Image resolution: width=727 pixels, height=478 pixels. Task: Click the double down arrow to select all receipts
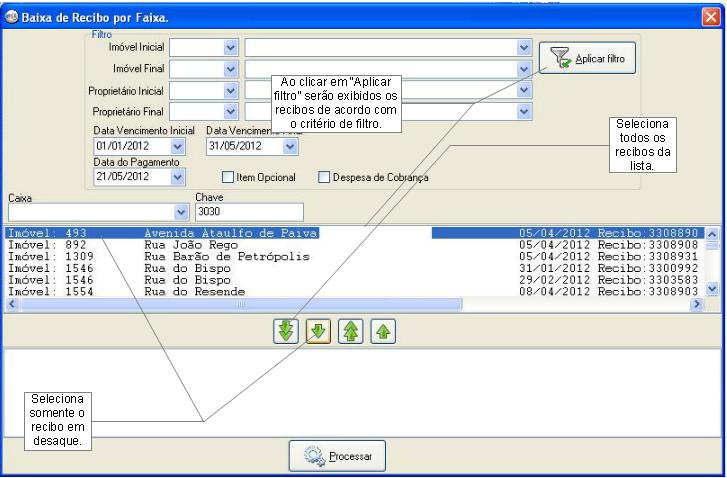[287, 331]
